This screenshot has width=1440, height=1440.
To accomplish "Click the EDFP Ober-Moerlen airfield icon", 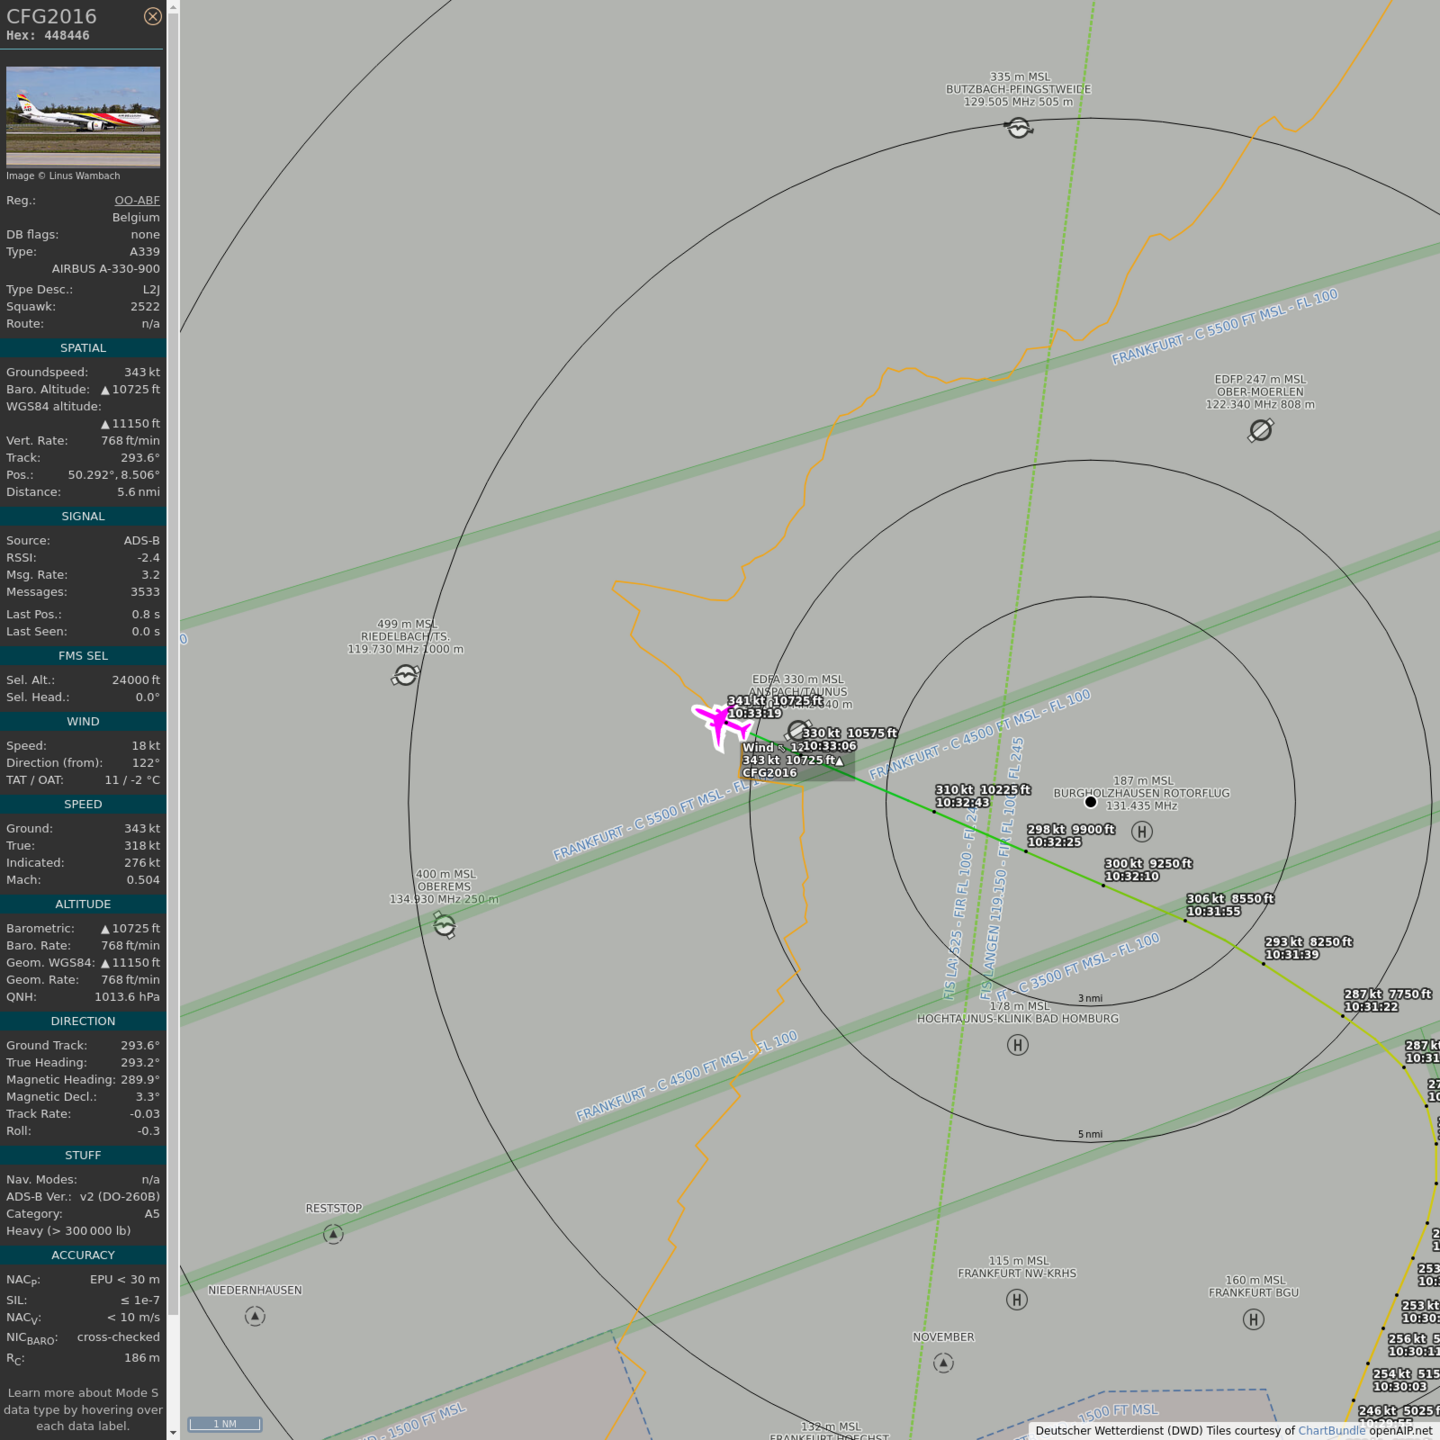I will [1260, 430].
